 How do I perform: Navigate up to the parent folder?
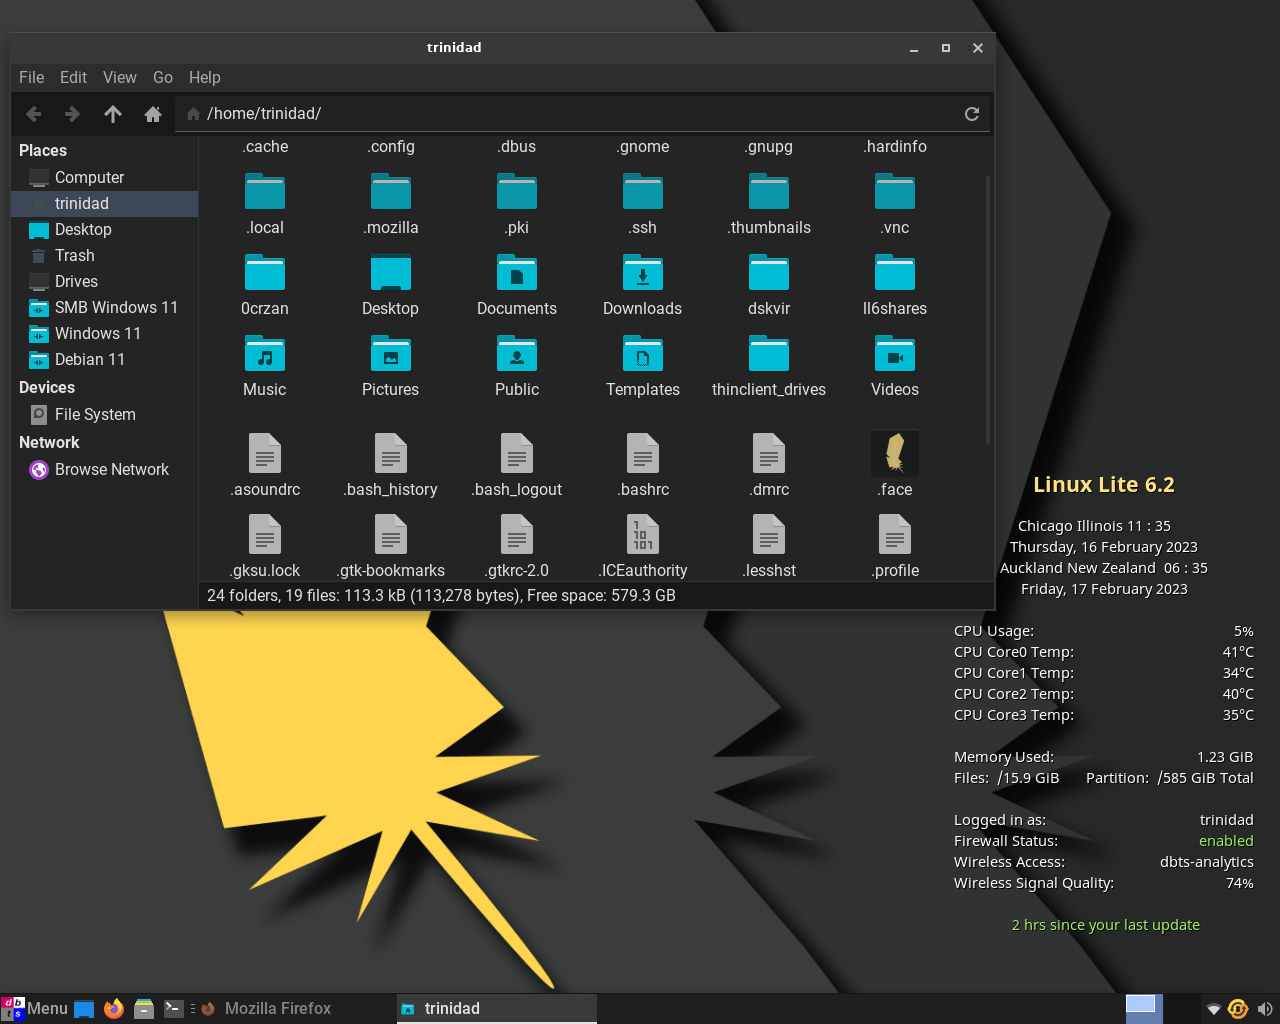coord(113,114)
